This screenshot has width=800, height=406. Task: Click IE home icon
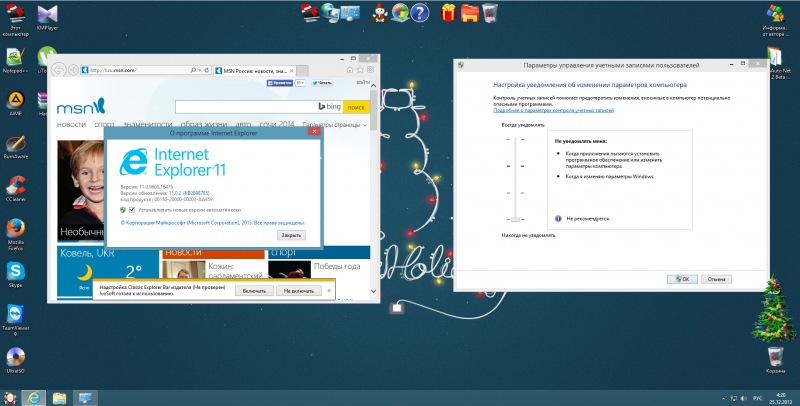(349, 70)
